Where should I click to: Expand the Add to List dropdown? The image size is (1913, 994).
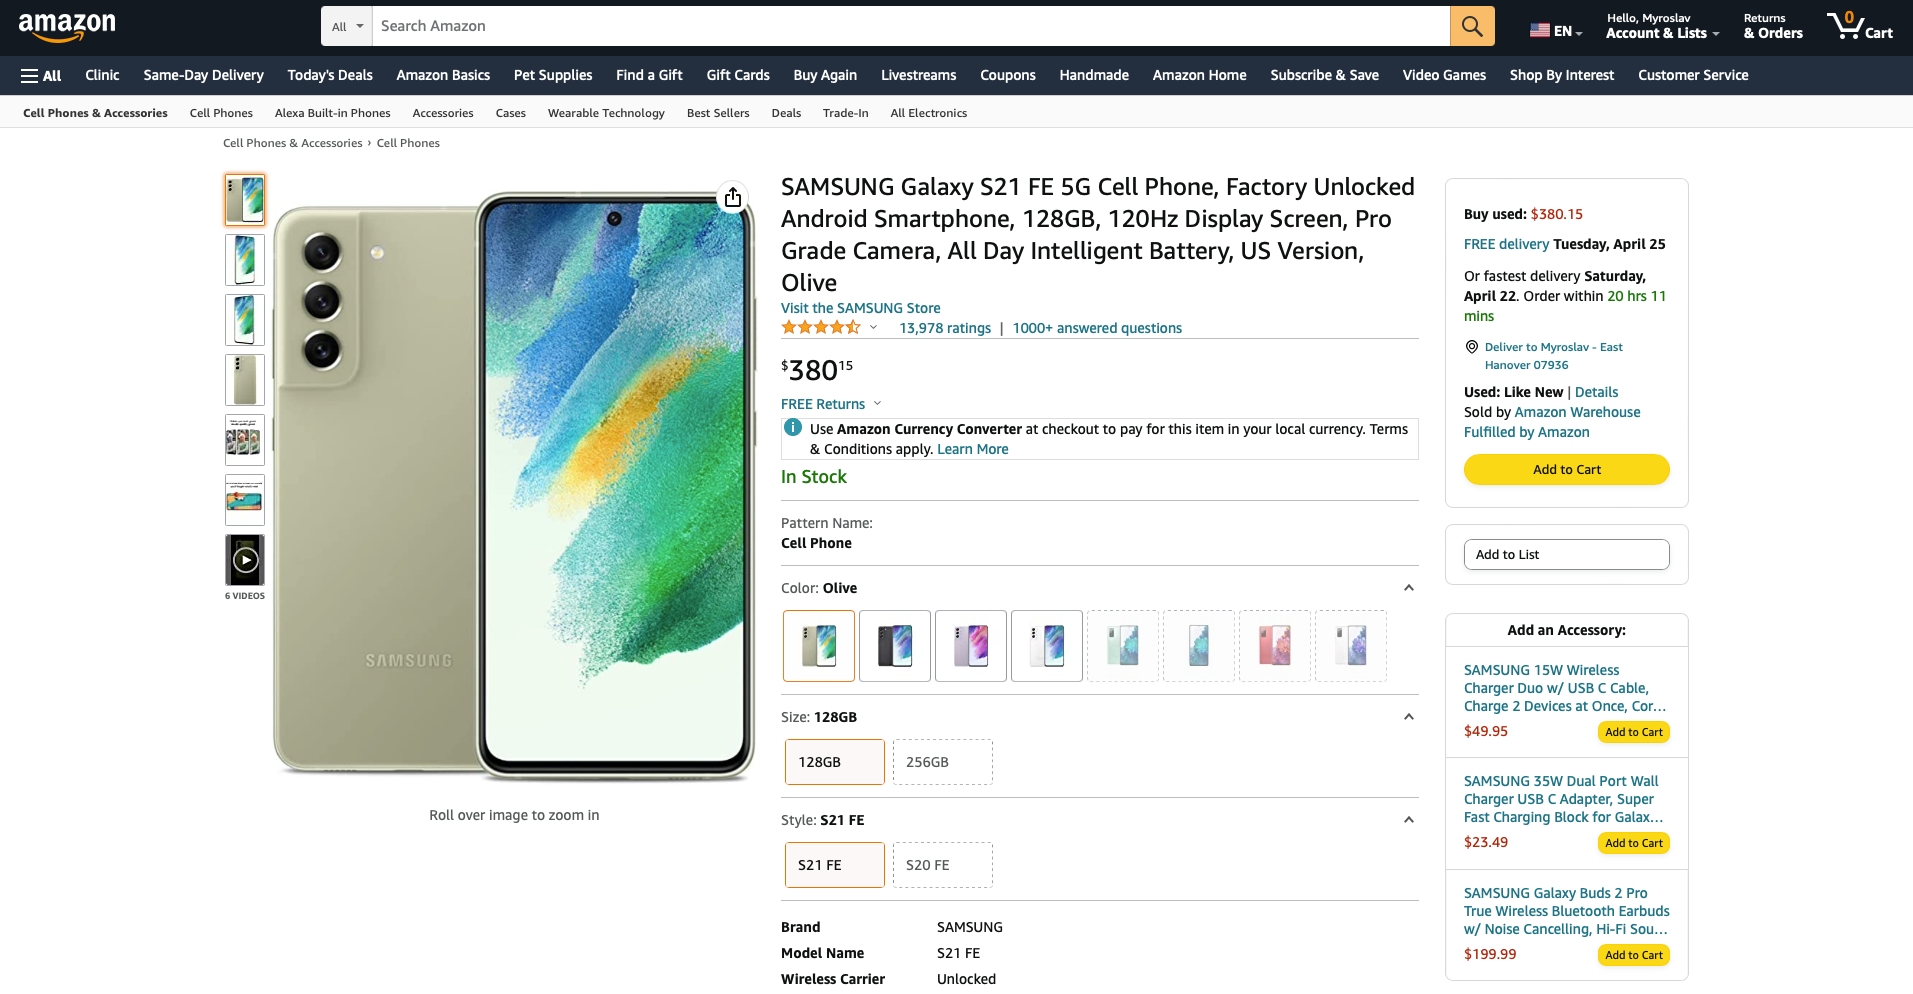pos(1566,555)
